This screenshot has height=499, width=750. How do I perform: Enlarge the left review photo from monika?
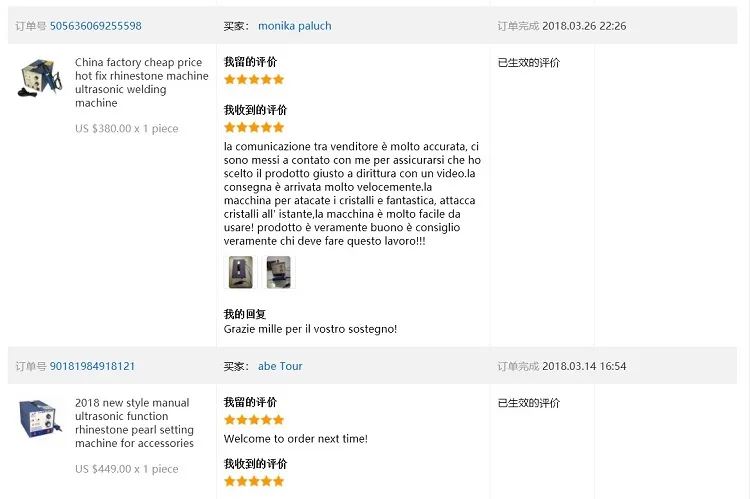tap(240, 272)
